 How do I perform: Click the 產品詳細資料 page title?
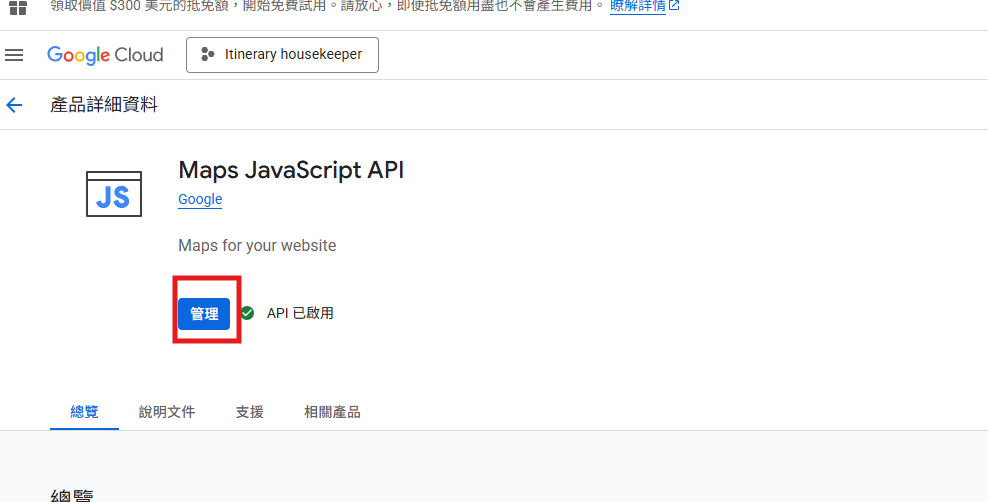point(104,105)
